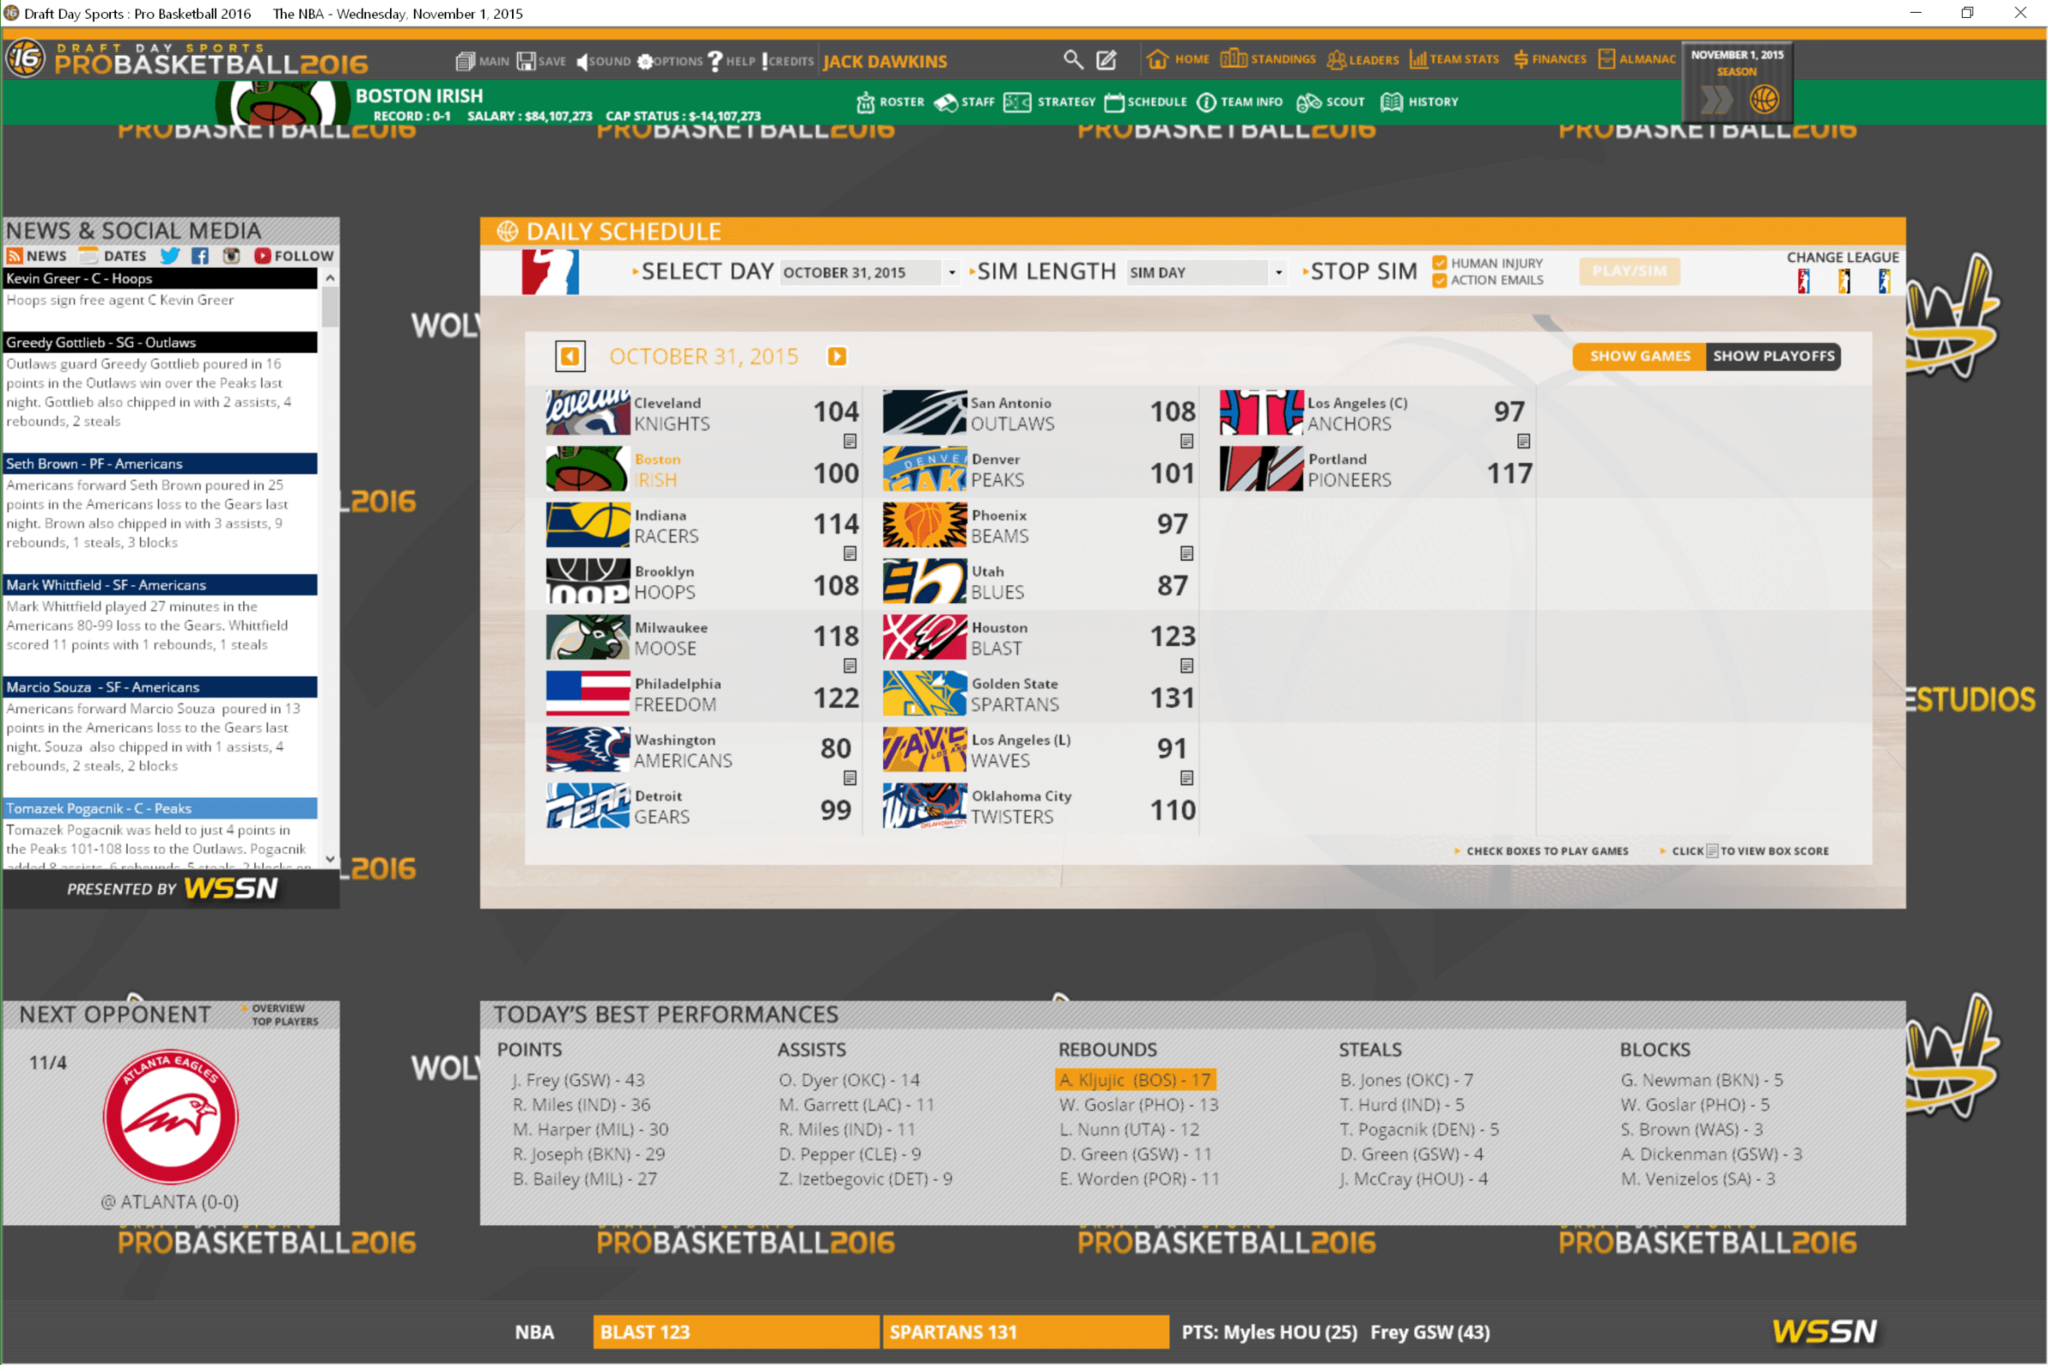The height and width of the screenshot is (1365, 2048).
Task: Switch to Show Playoffs tab
Action: click(x=1773, y=356)
